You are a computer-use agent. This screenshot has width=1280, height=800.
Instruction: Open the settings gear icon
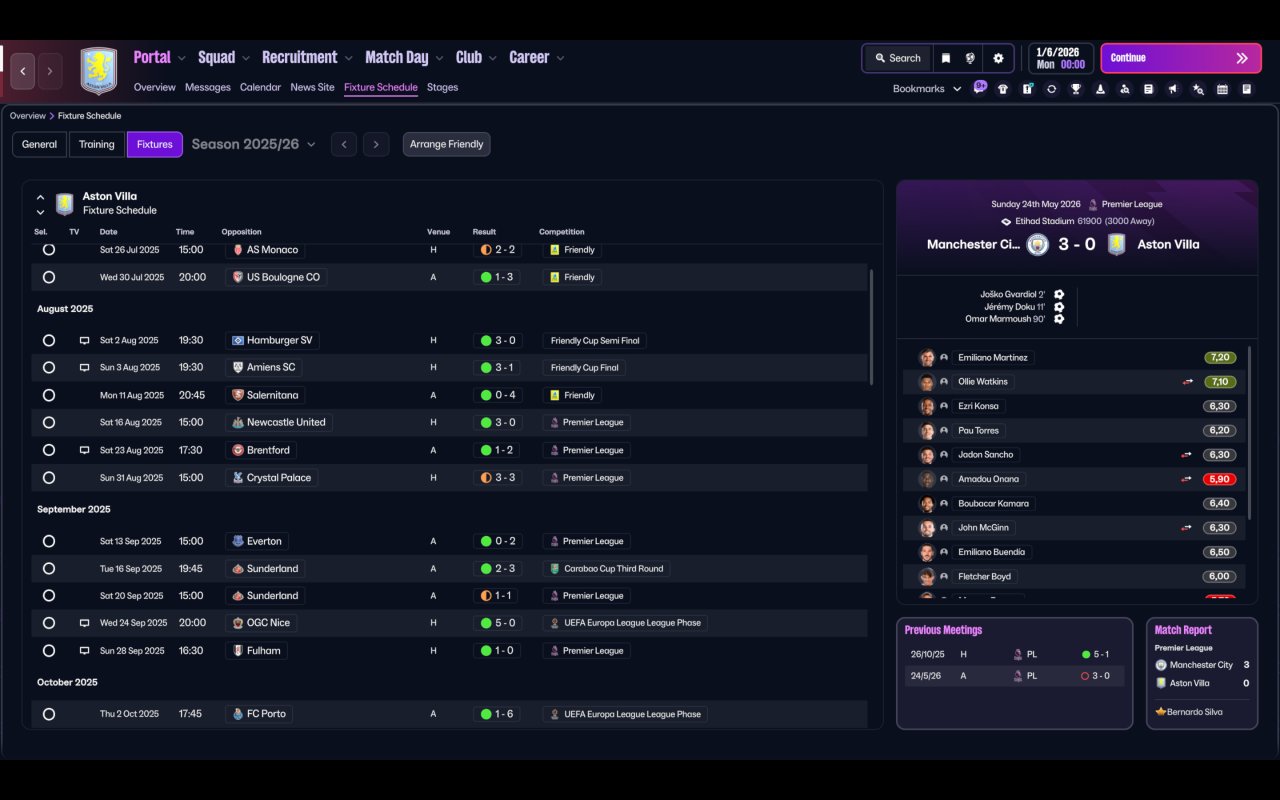coord(998,58)
